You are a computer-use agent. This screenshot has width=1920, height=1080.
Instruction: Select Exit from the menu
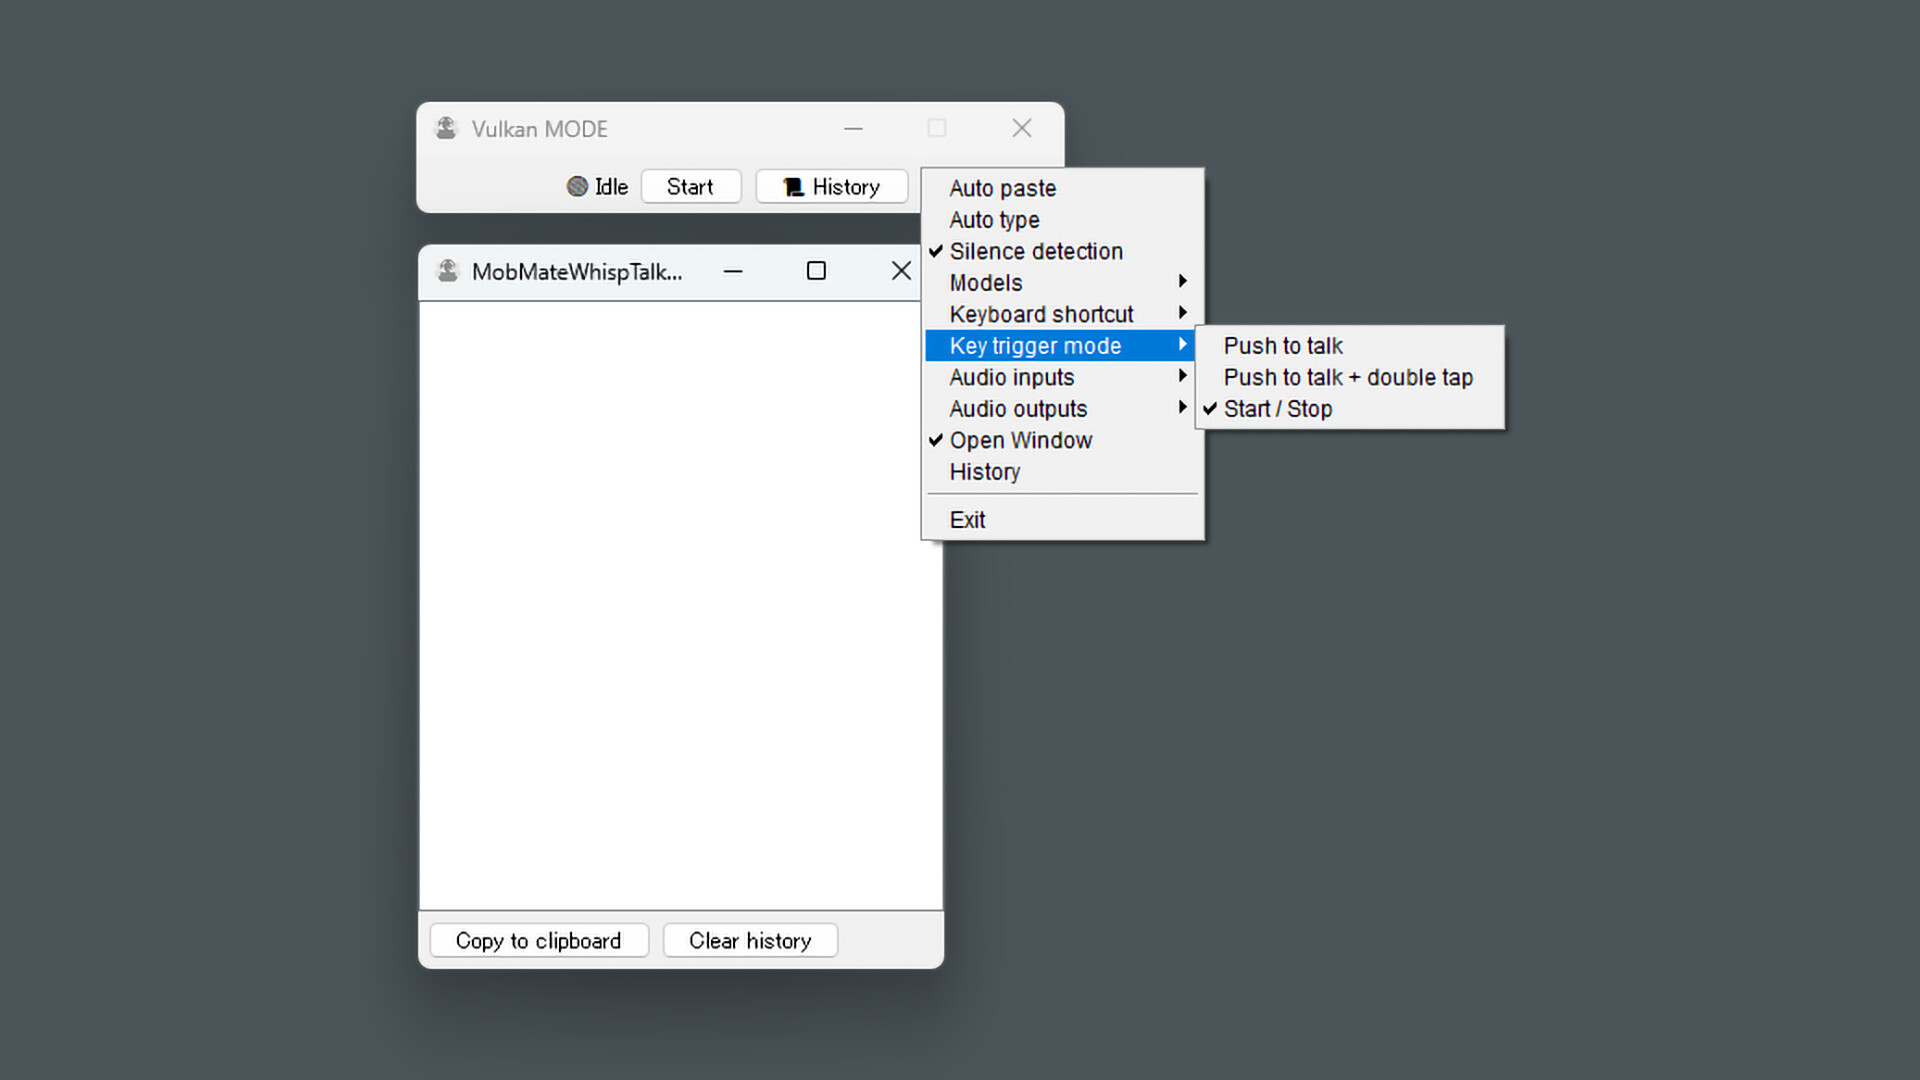[967, 519]
